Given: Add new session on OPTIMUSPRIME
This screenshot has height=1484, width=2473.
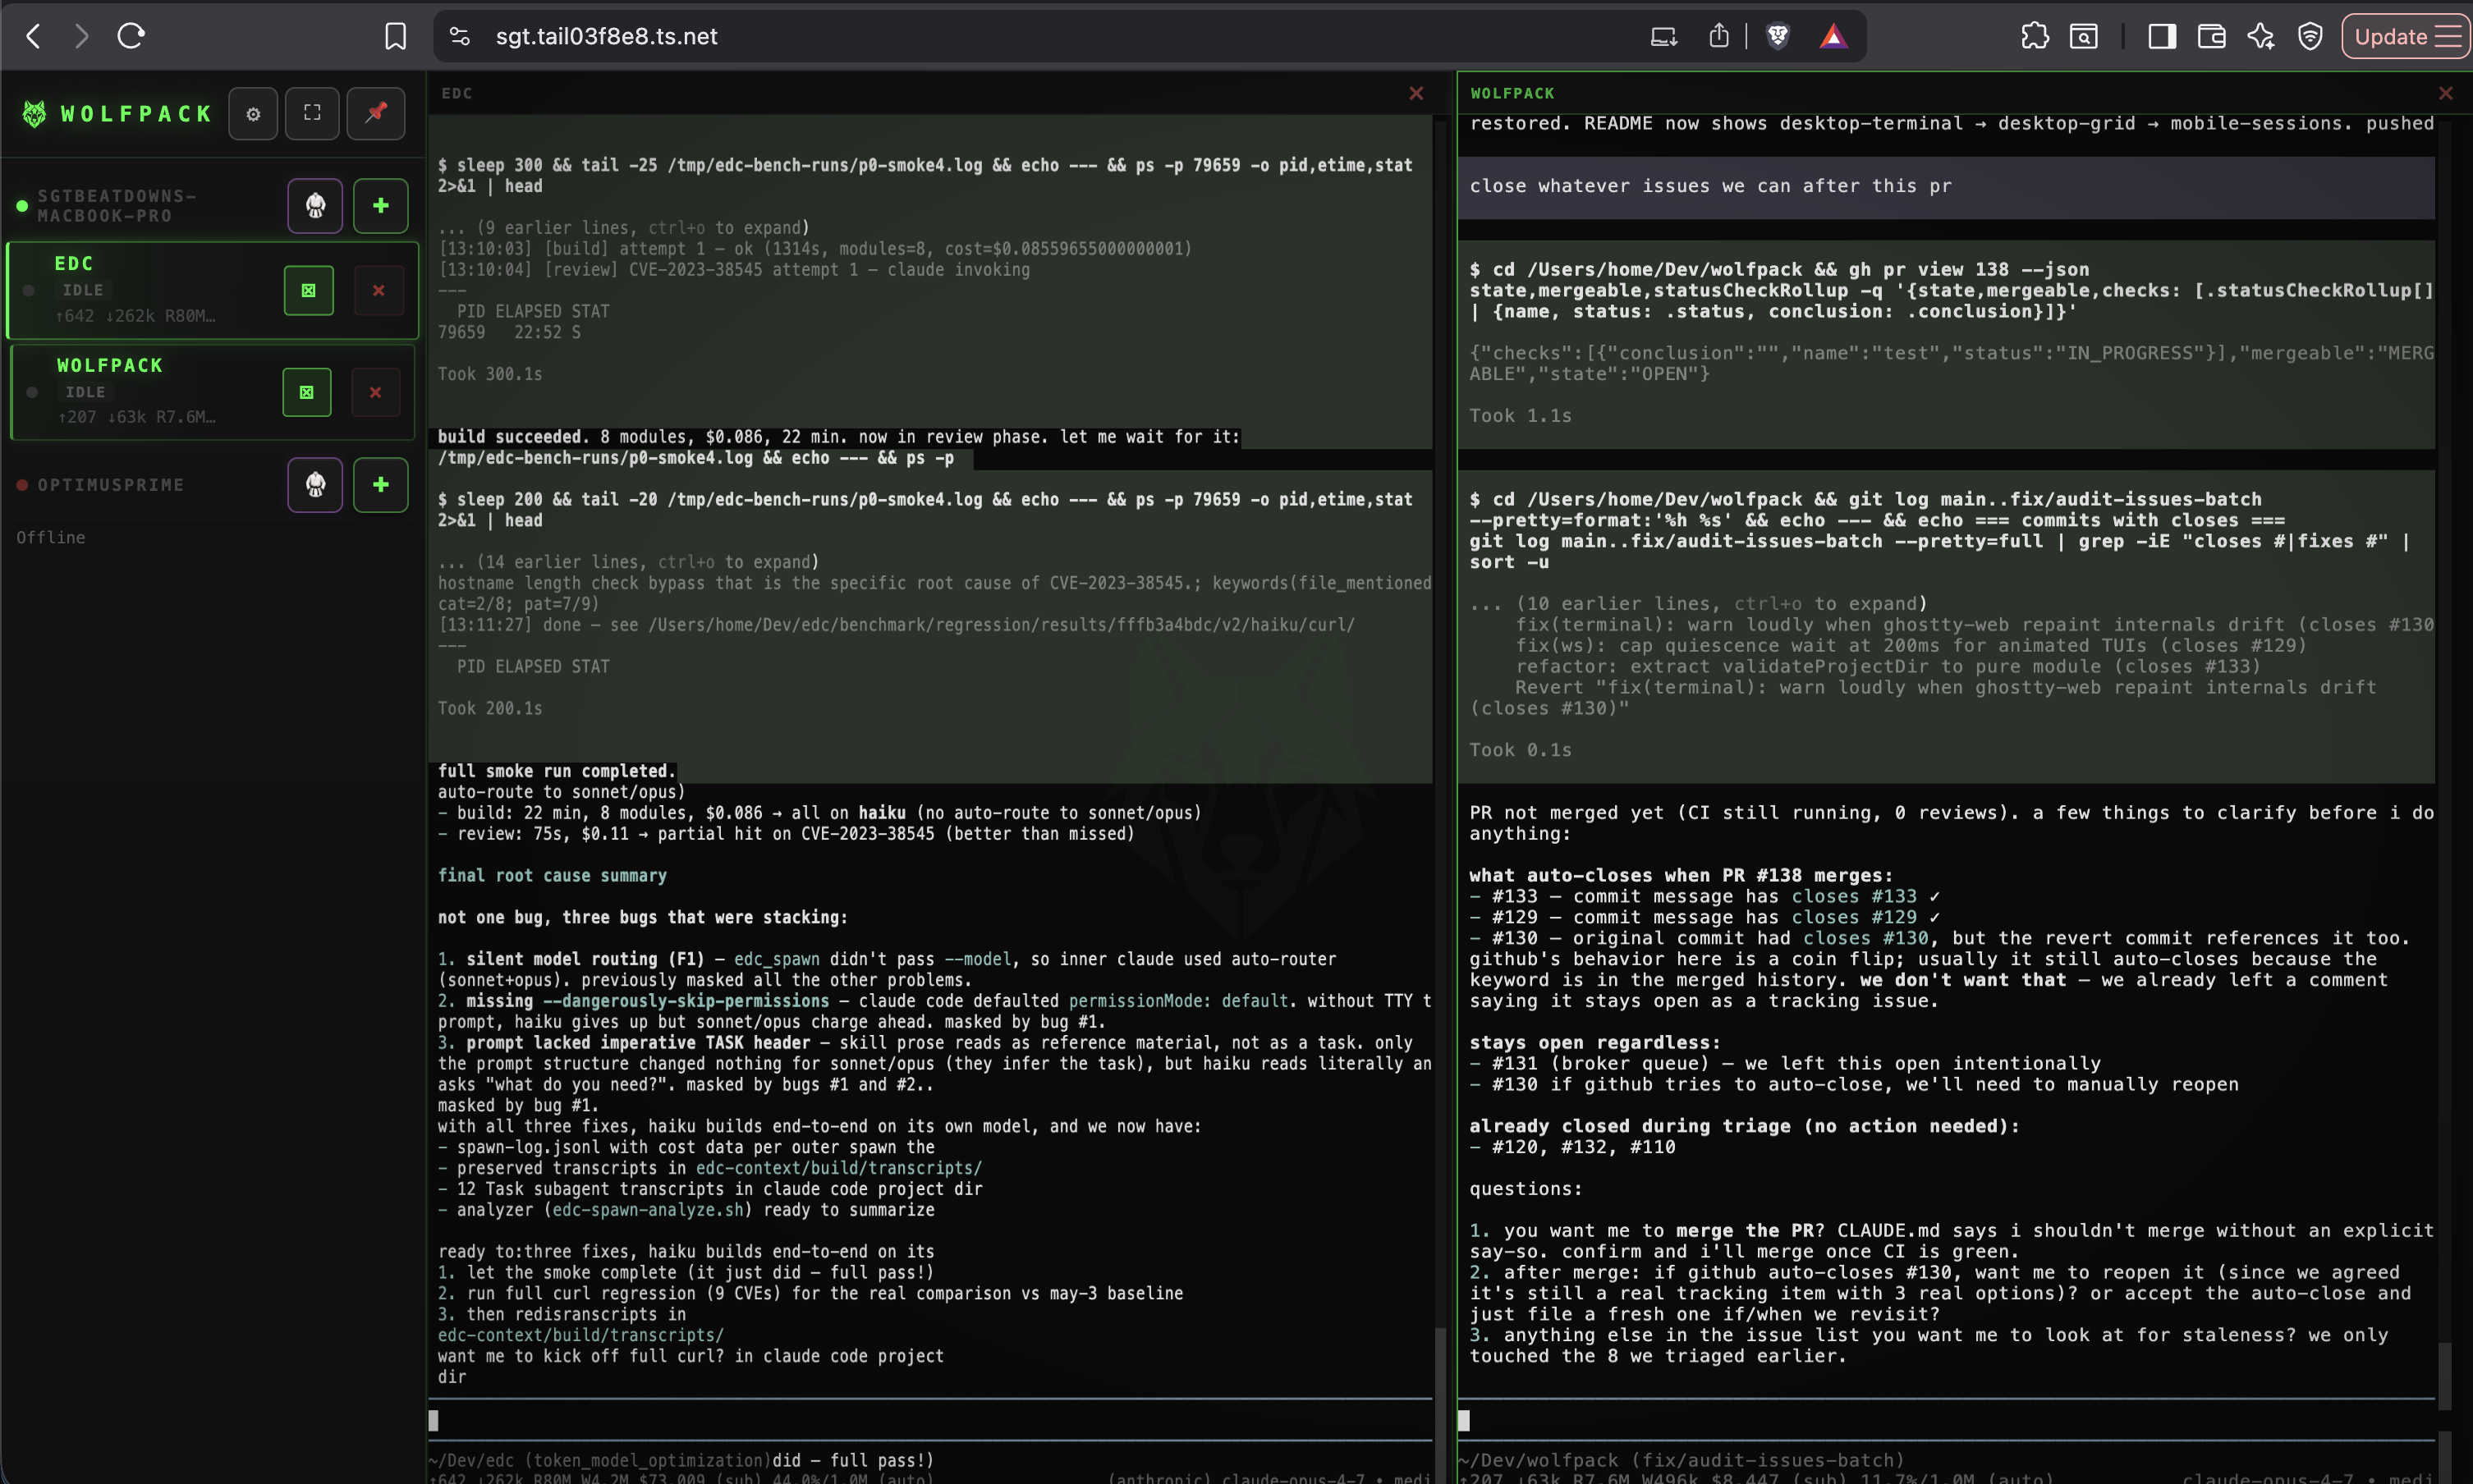Looking at the screenshot, I should pos(381,485).
